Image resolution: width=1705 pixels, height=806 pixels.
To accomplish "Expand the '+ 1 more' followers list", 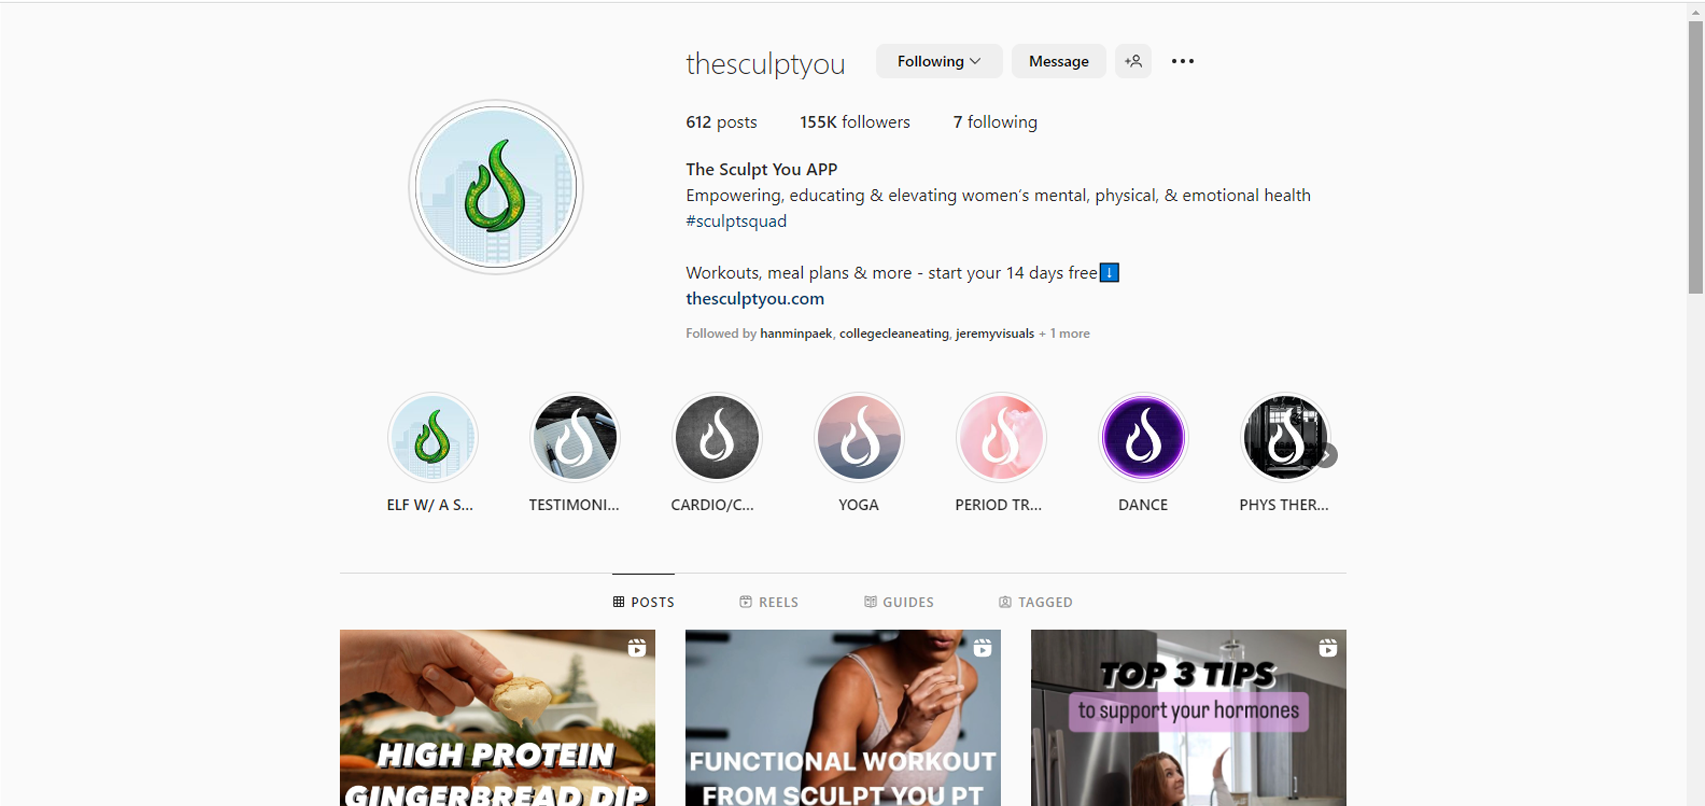I will click(1065, 334).
